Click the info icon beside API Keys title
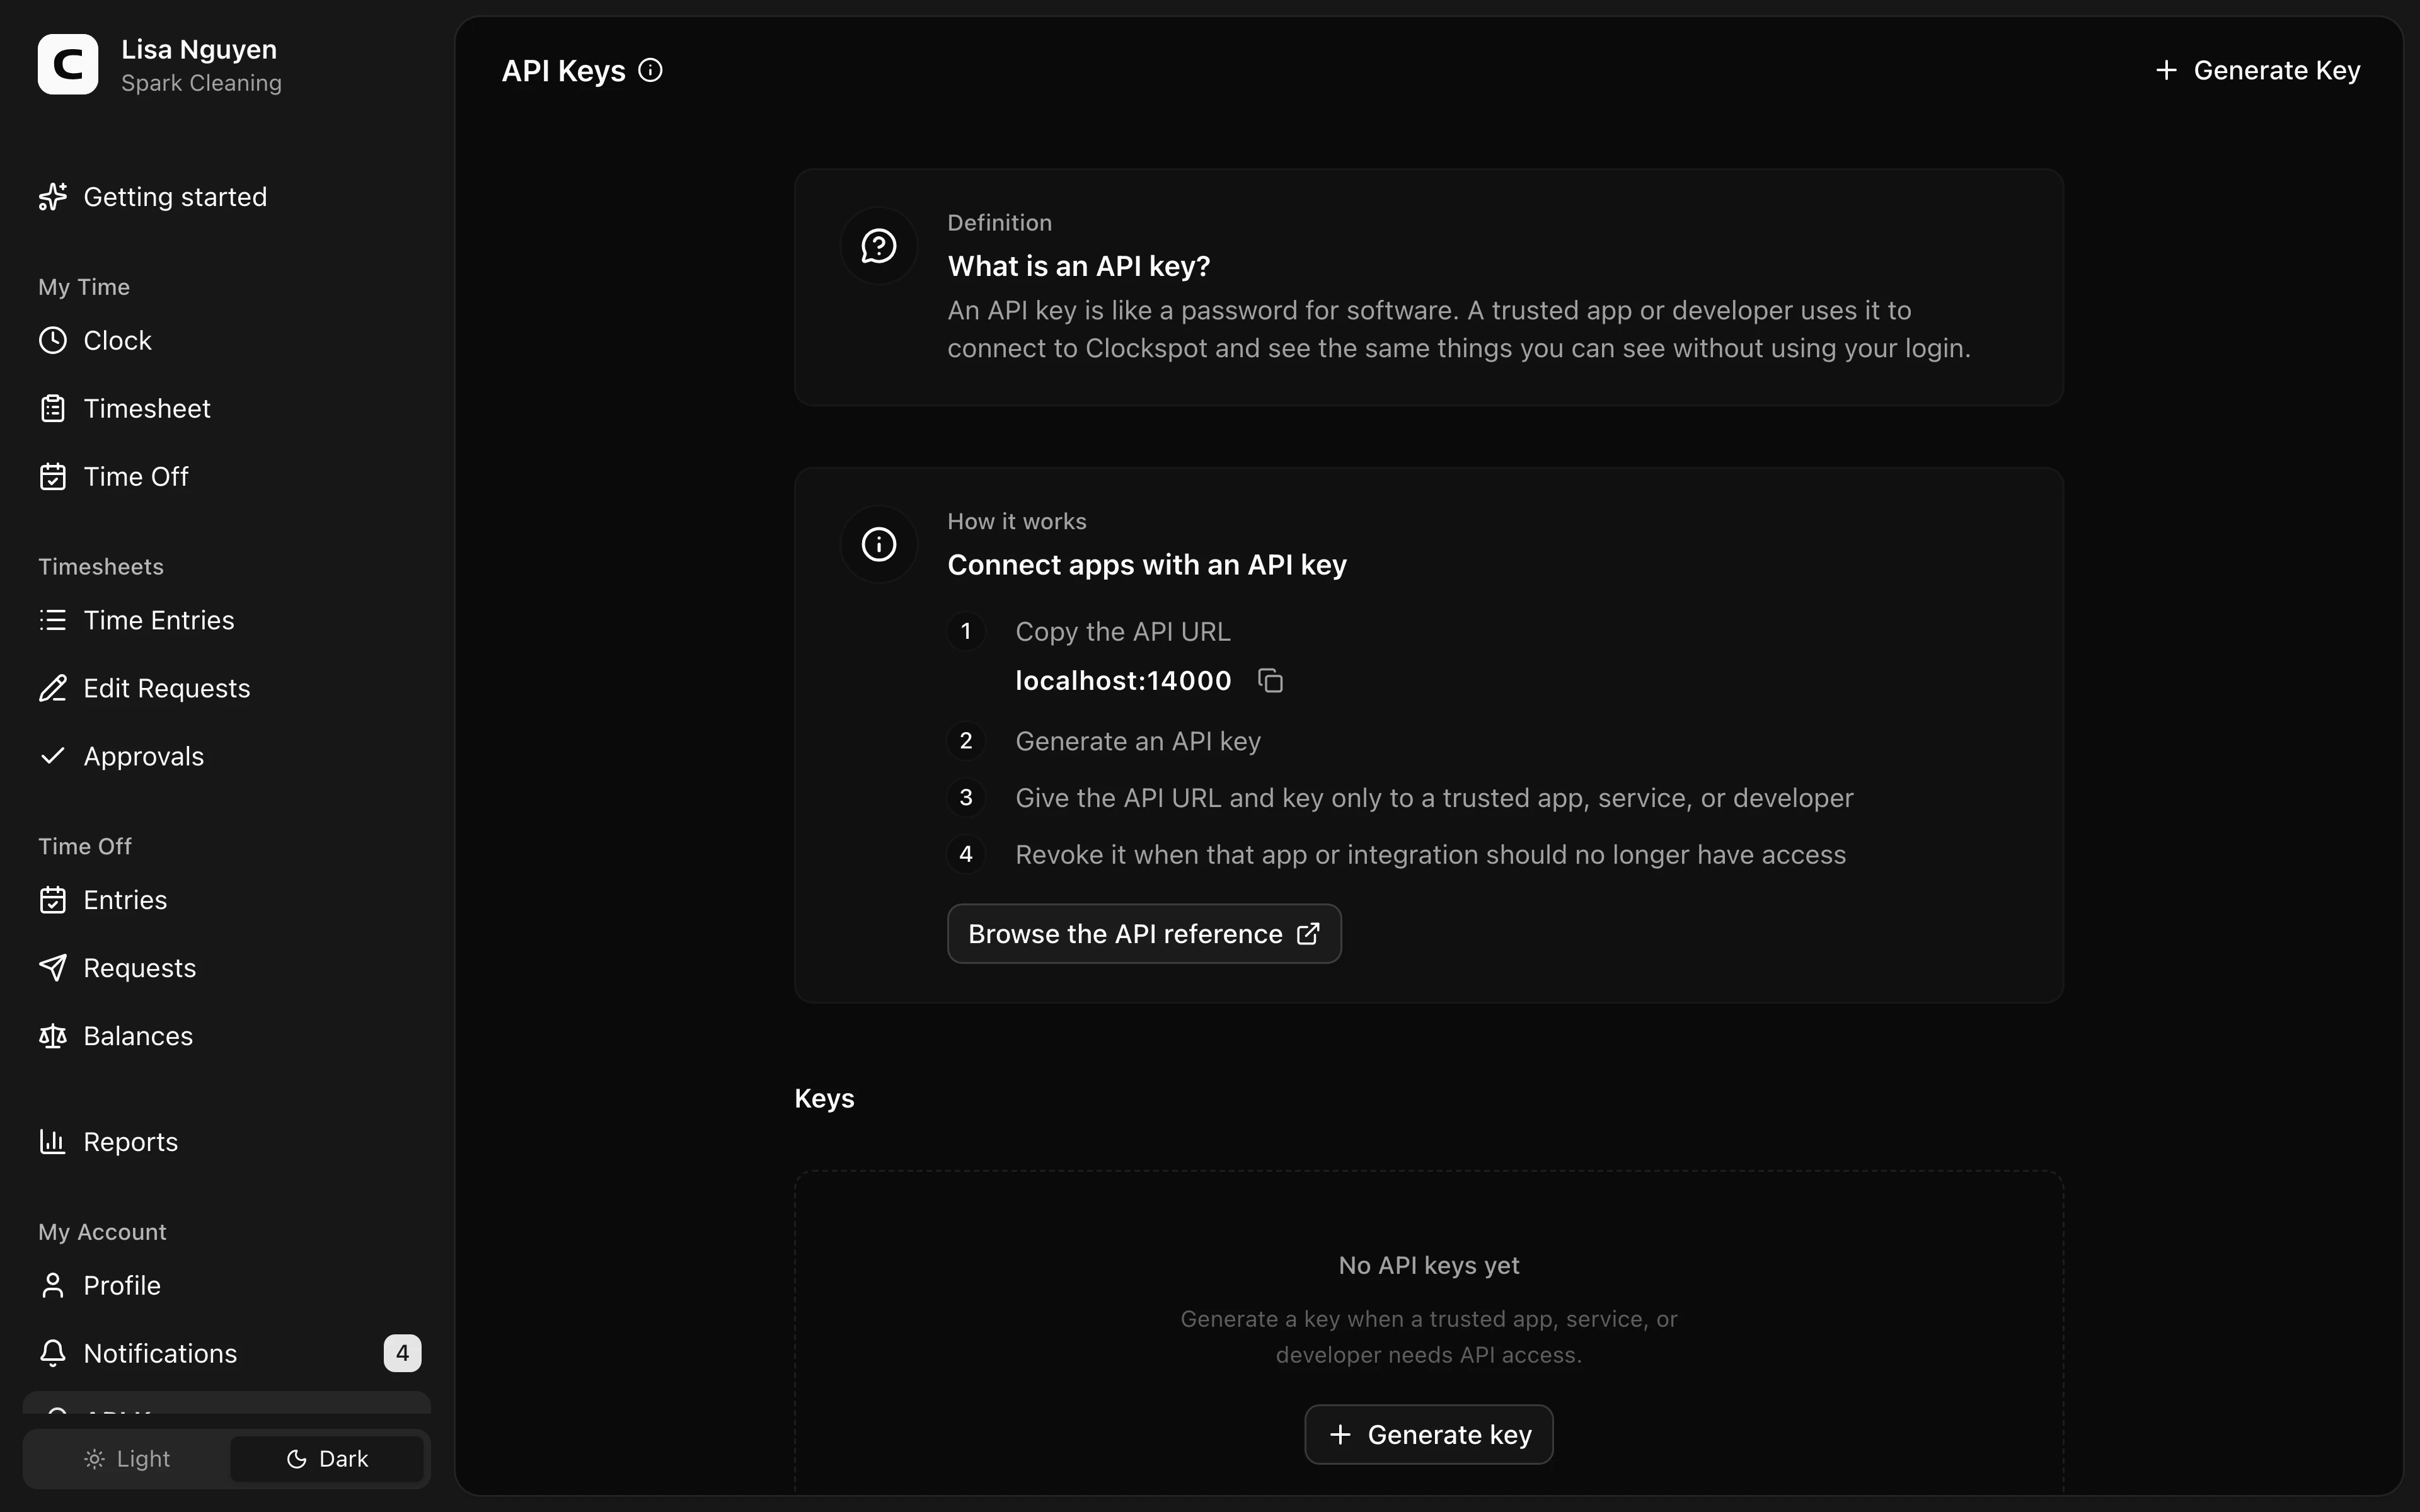 click(x=651, y=70)
